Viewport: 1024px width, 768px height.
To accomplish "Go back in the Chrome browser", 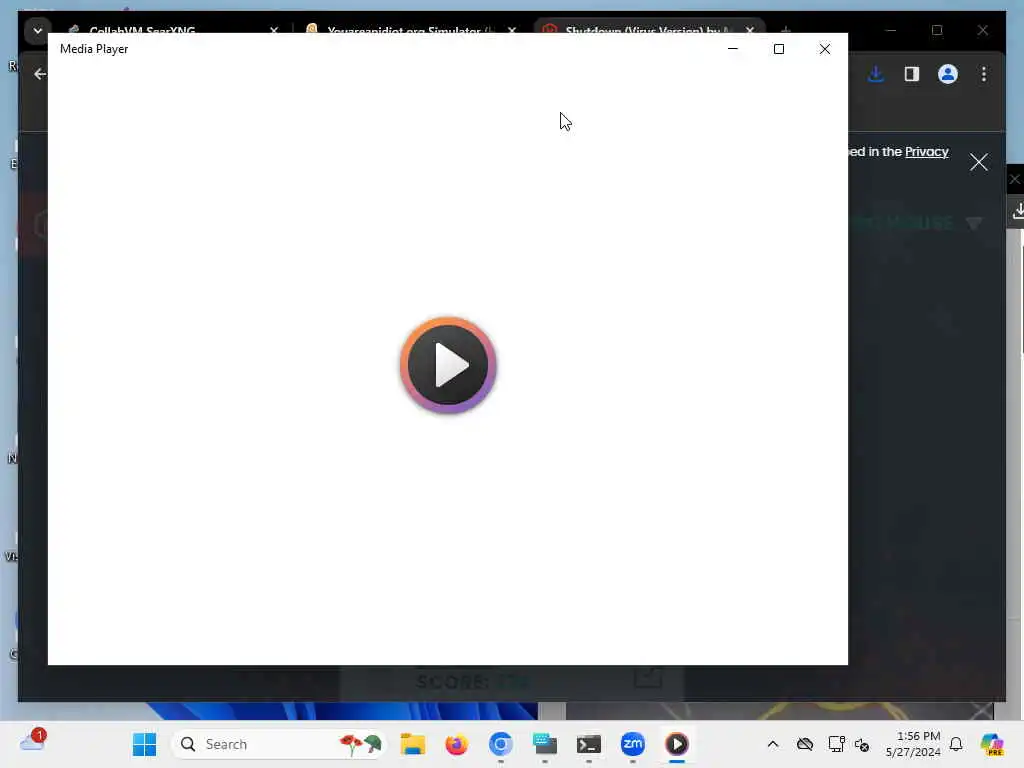I will coord(40,74).
